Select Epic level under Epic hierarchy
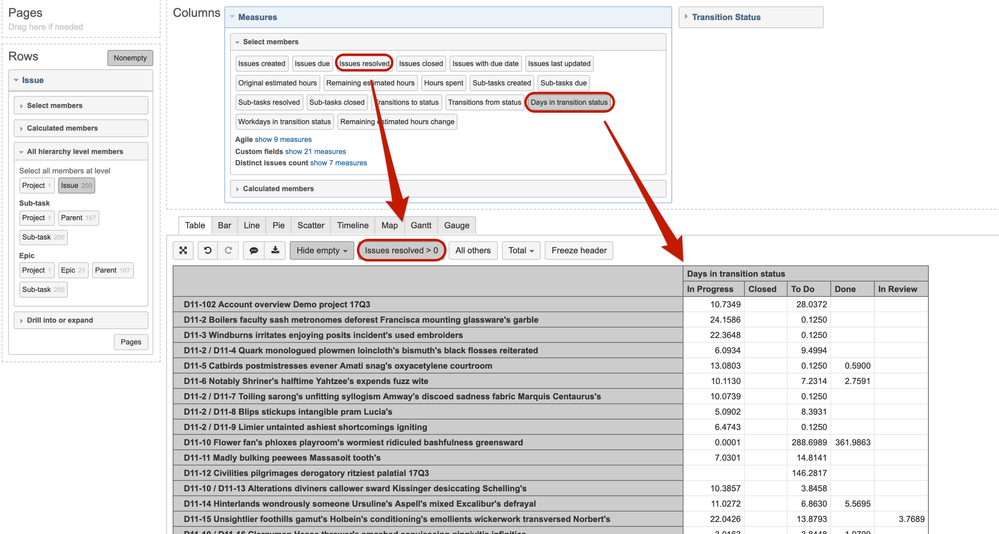999x534 pixels. coord(73,270)
